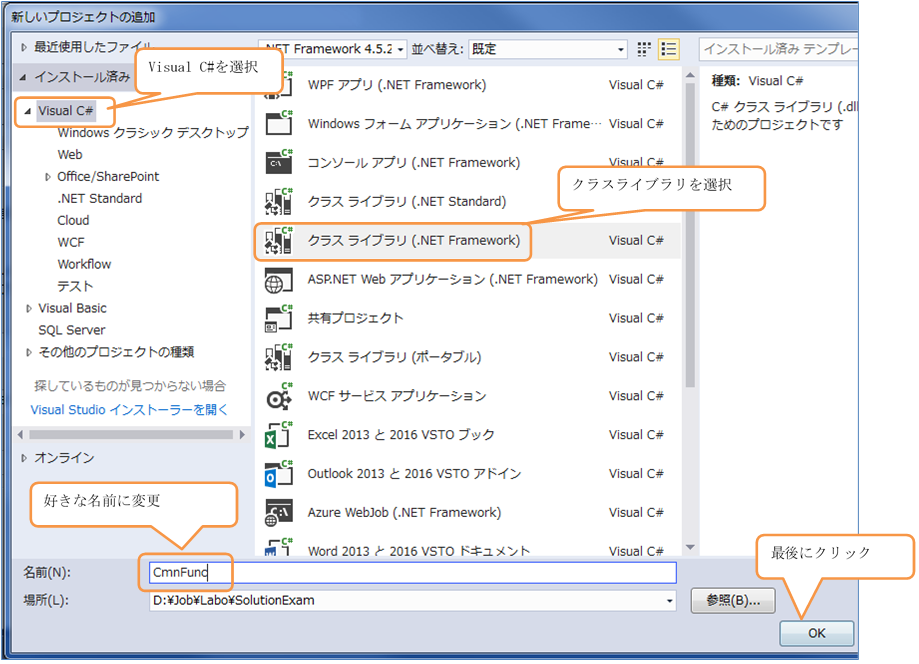The width and height of the screenshot is (919, 664).
Task: Choose the コンソール アプリ template icon
Action: coord(278,163)
